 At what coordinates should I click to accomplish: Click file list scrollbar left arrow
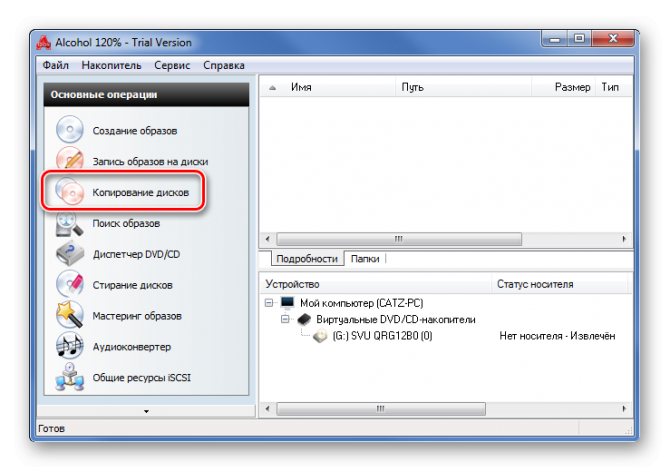[268, 239]
